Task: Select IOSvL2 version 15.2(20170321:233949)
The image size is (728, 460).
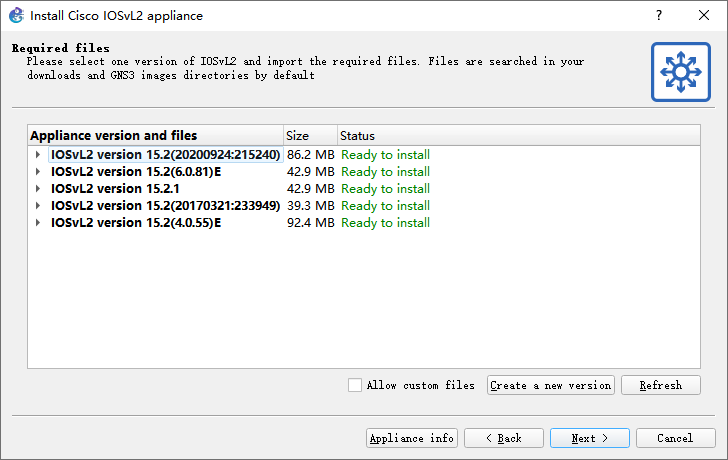Action: 165,206
